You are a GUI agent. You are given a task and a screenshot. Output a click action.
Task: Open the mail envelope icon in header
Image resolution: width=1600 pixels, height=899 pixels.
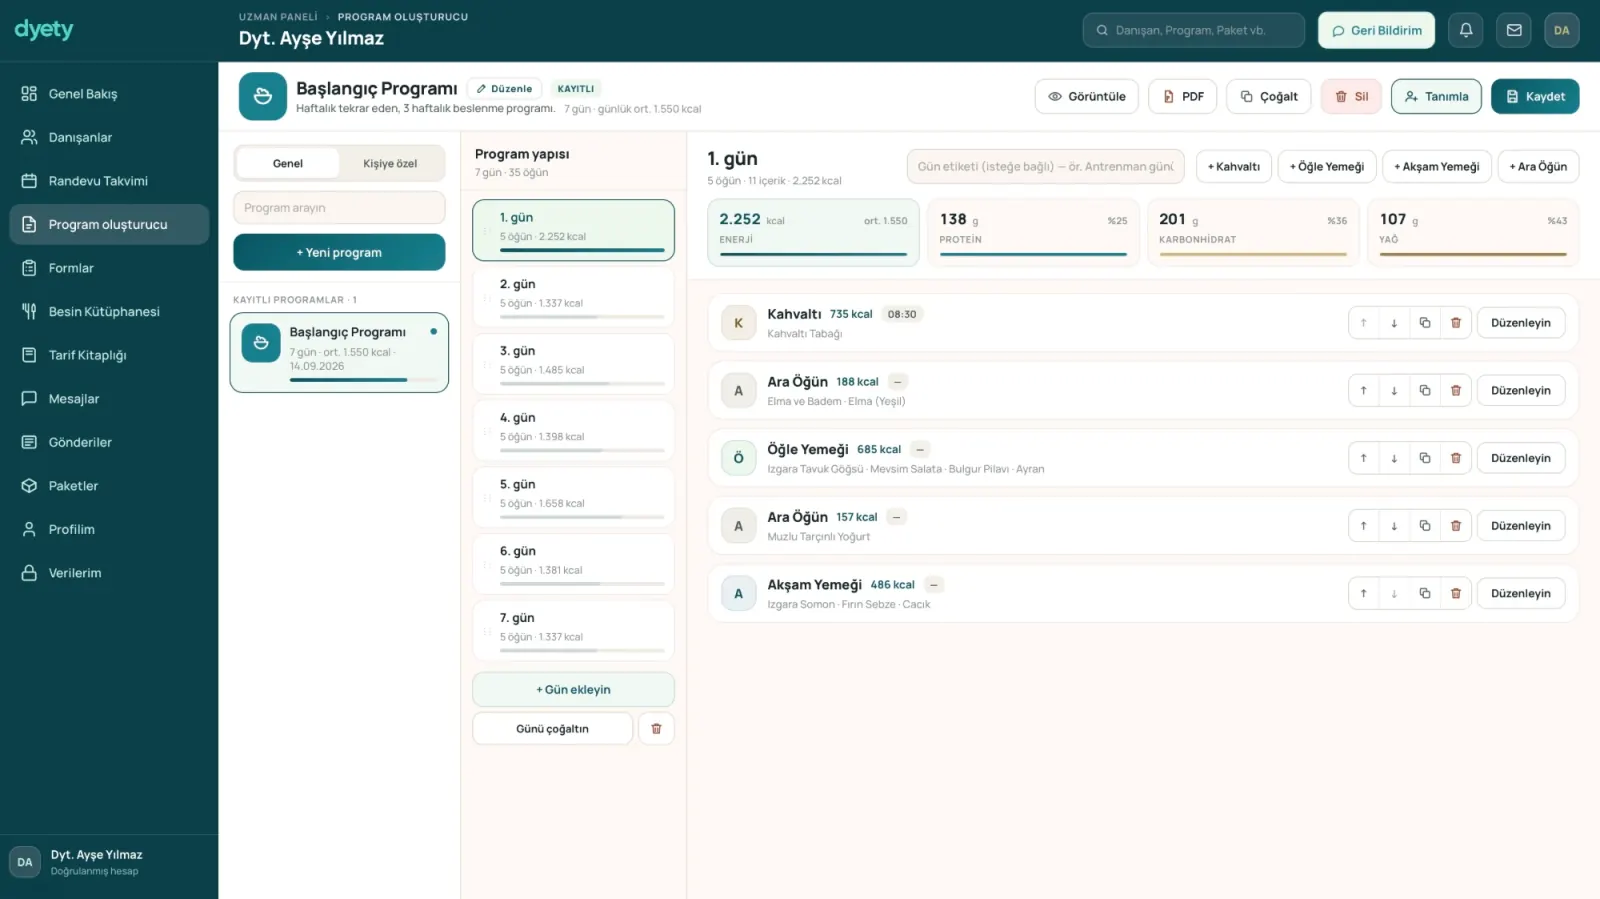coord(1514,30)
